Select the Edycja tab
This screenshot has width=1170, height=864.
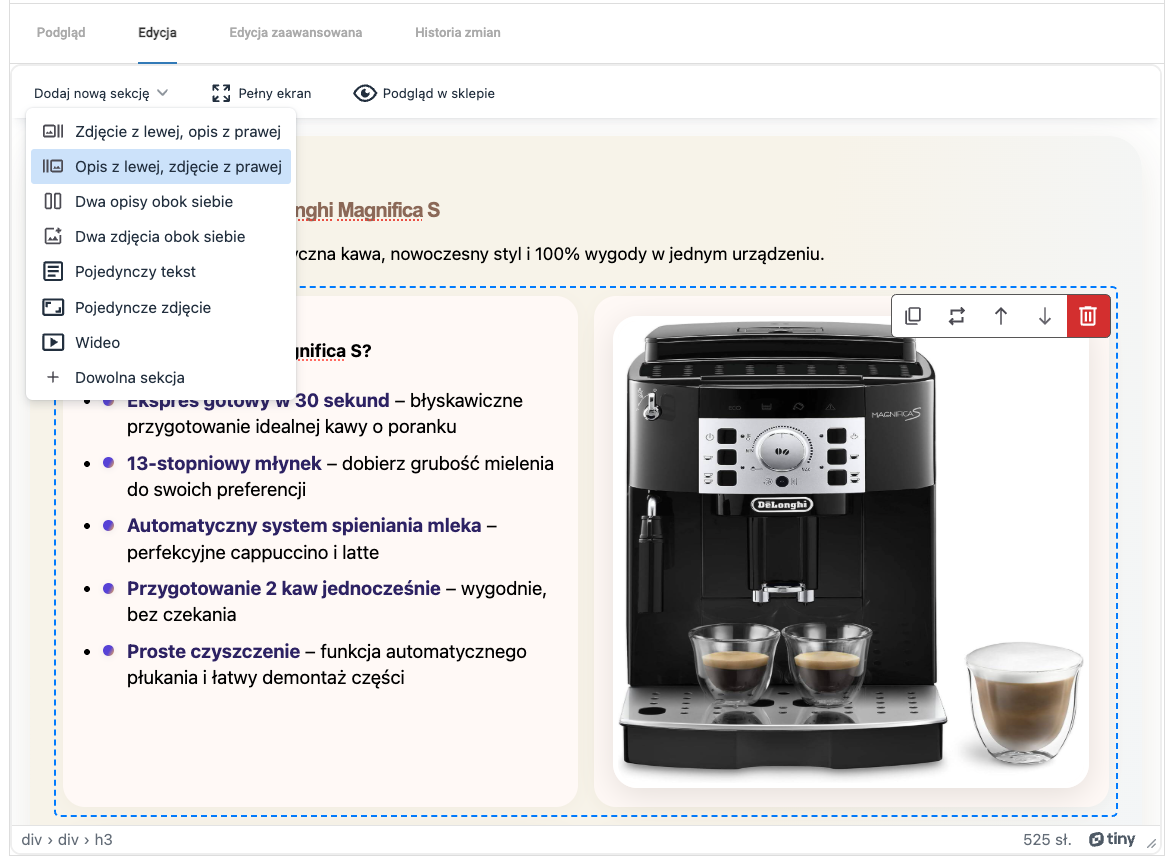(x=157, y=33)
